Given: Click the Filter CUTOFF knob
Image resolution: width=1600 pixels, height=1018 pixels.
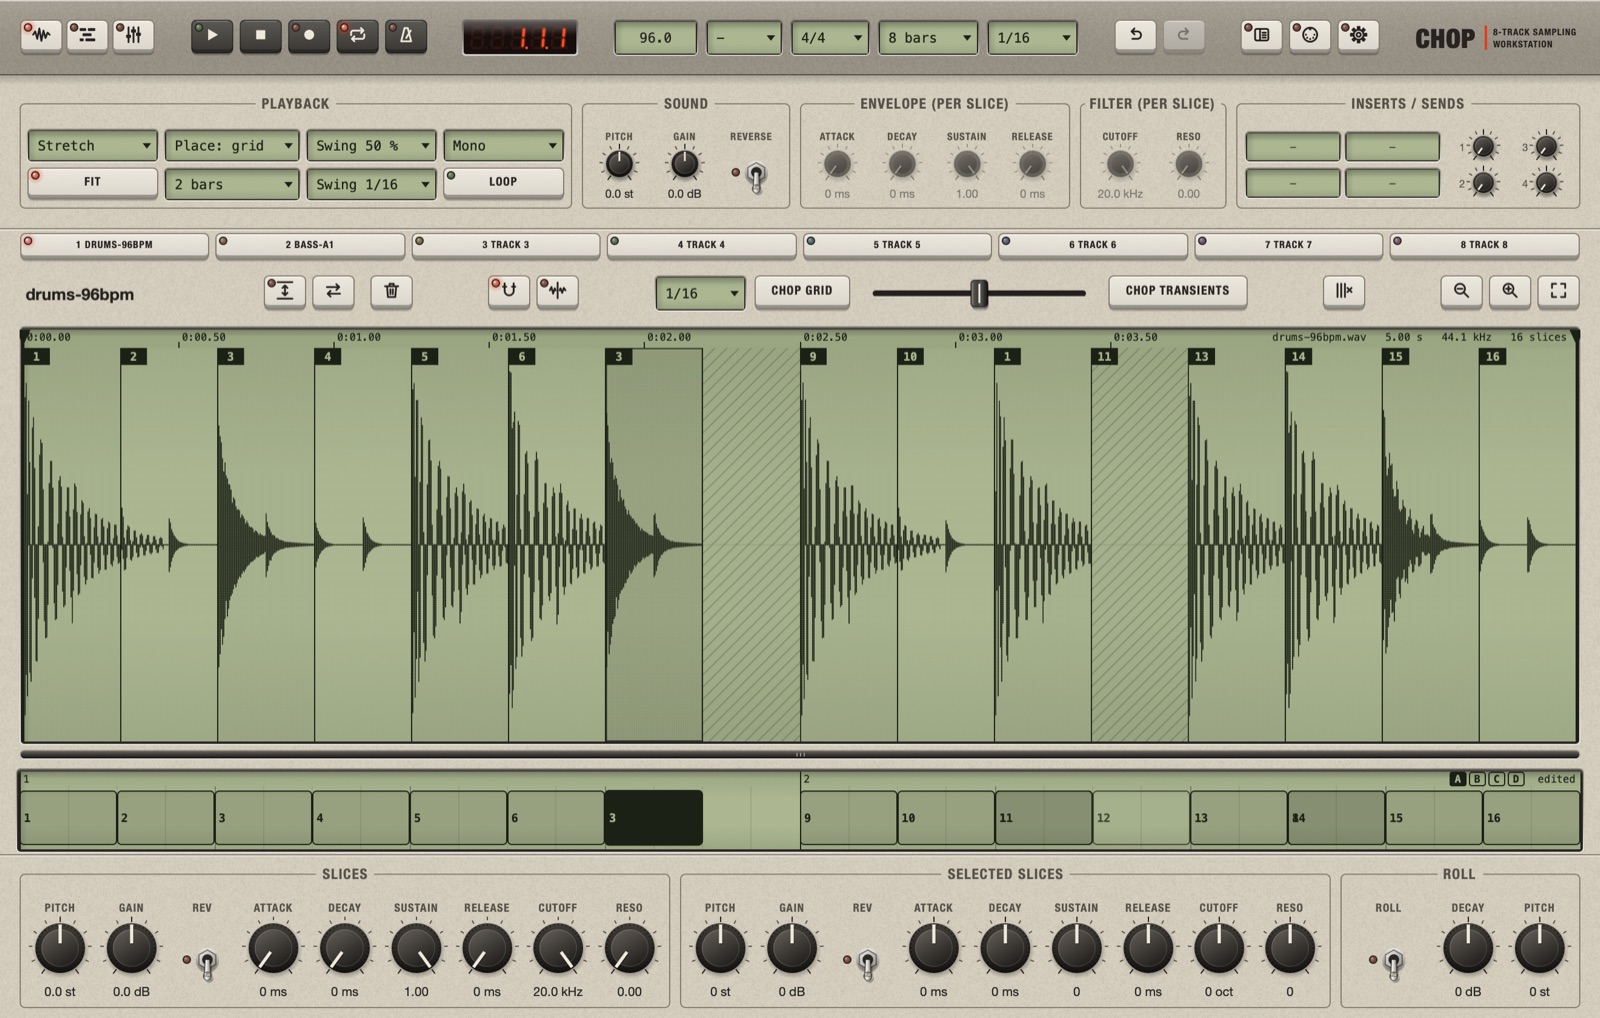Looking at the screenshot, I should click(1120, 164).
